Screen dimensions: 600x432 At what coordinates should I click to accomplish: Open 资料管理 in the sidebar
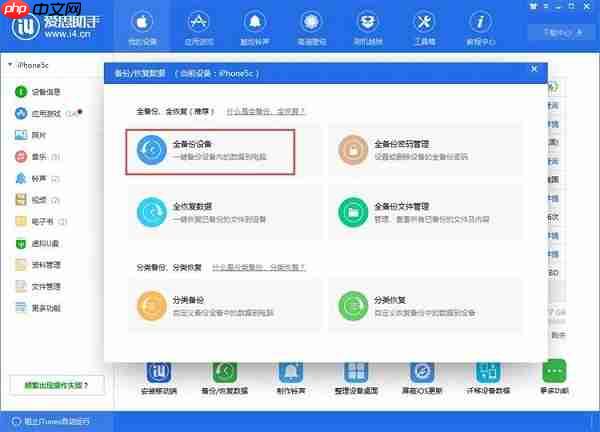tap(38, 265)
